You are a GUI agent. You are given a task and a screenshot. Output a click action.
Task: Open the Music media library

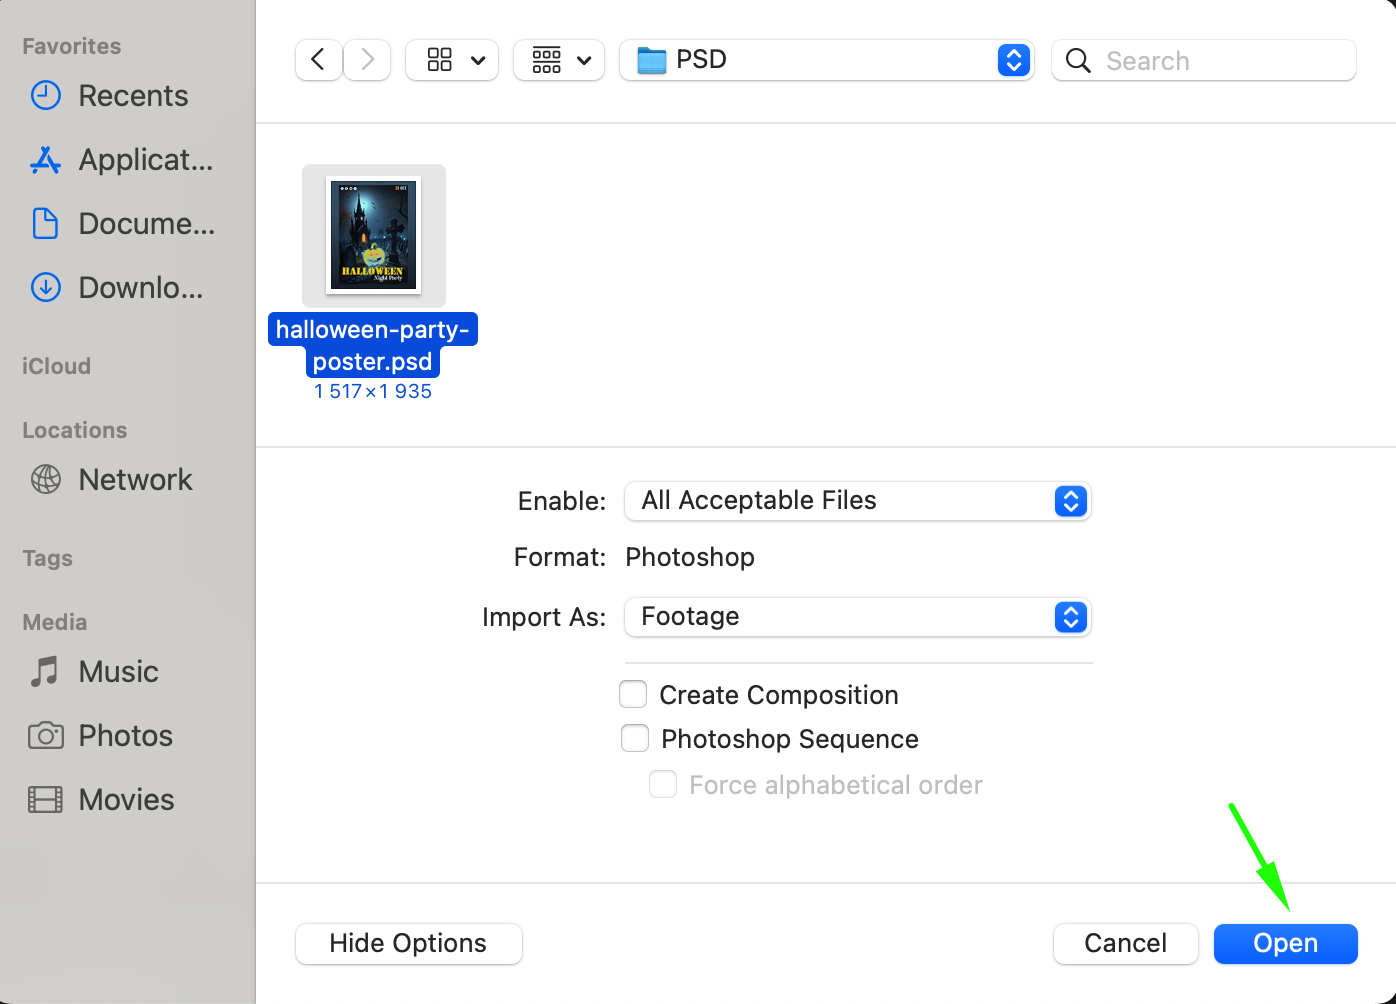(117, 672)
